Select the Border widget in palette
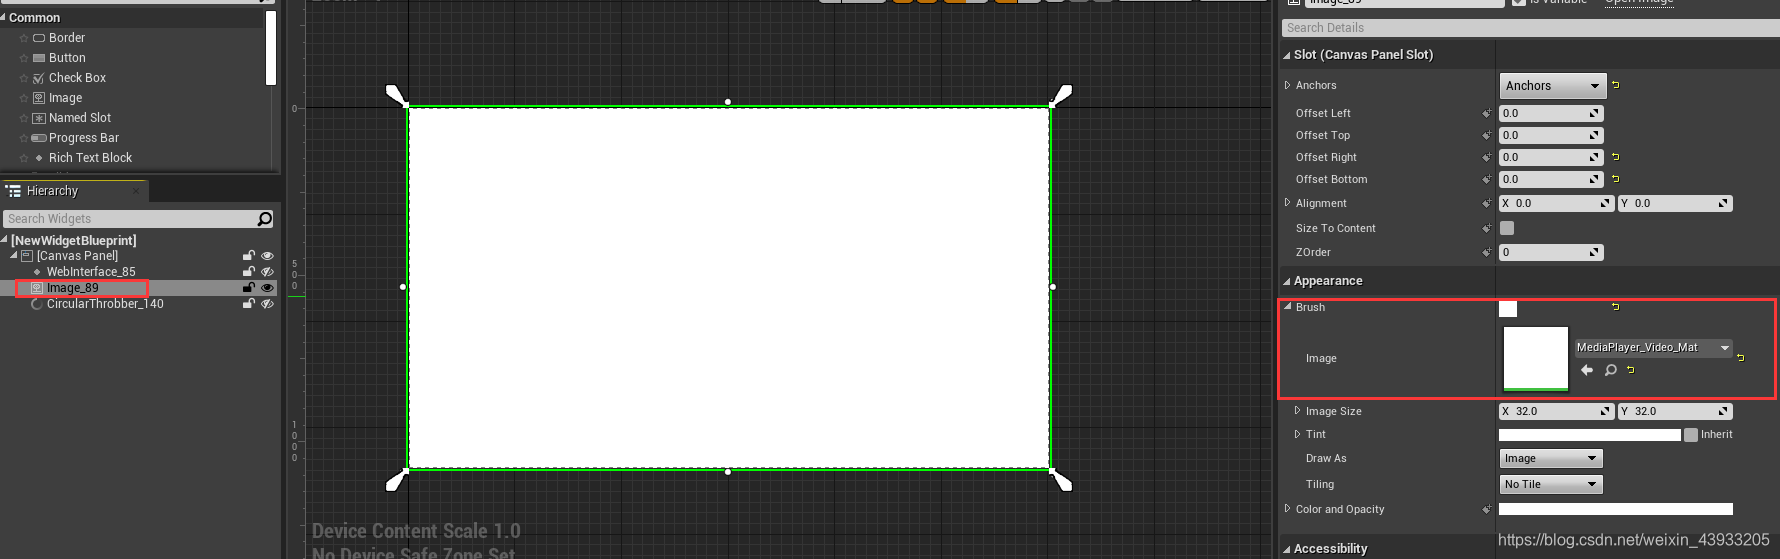Image resolution: width=1780 pixels, height=559 pixels. click(66, 38)
